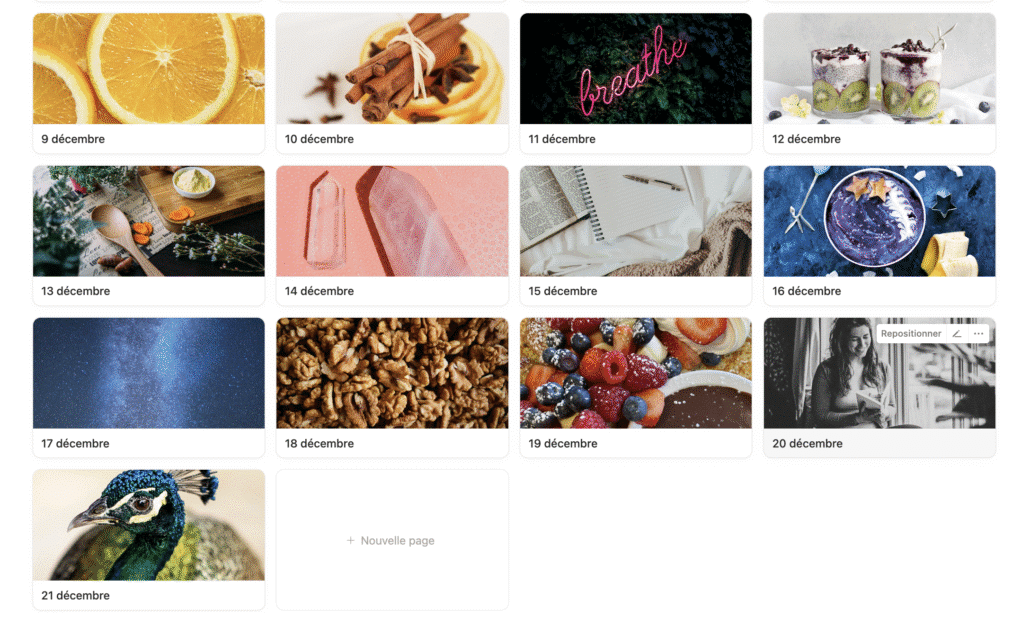The width and height of the screenshot is (1030, 626).
Task: Open the 16 décembre smoothie bowl card
Action: coord(880,235)
